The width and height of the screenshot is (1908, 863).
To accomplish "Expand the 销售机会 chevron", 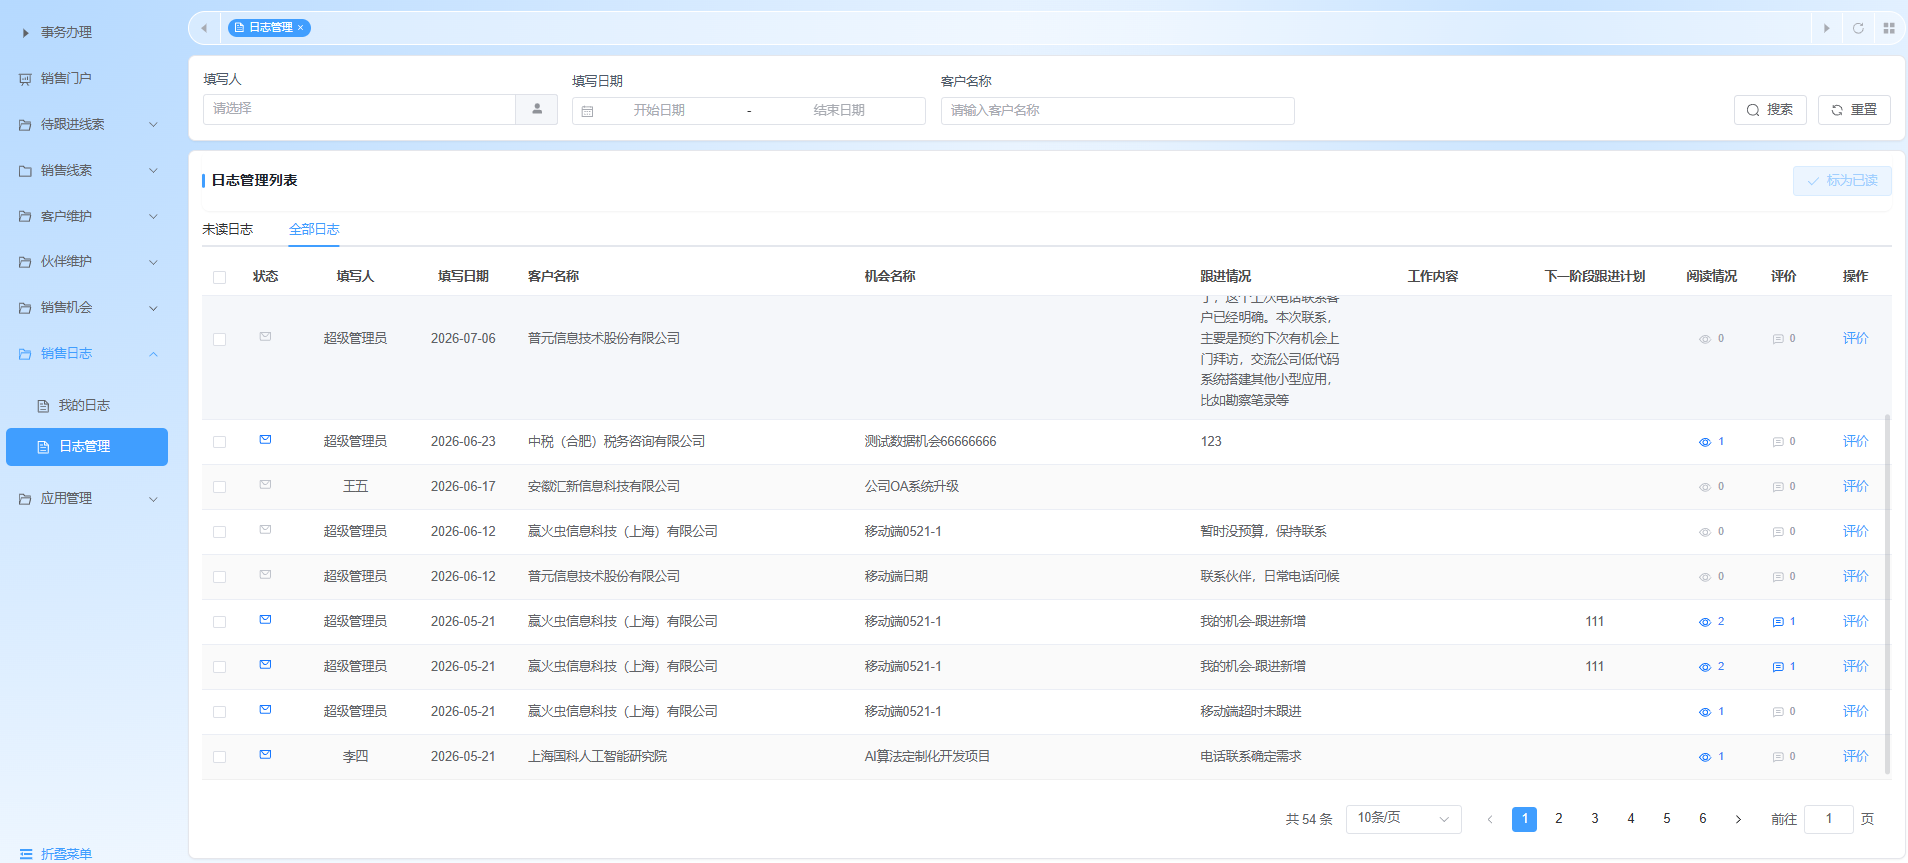I will [153, 308].
